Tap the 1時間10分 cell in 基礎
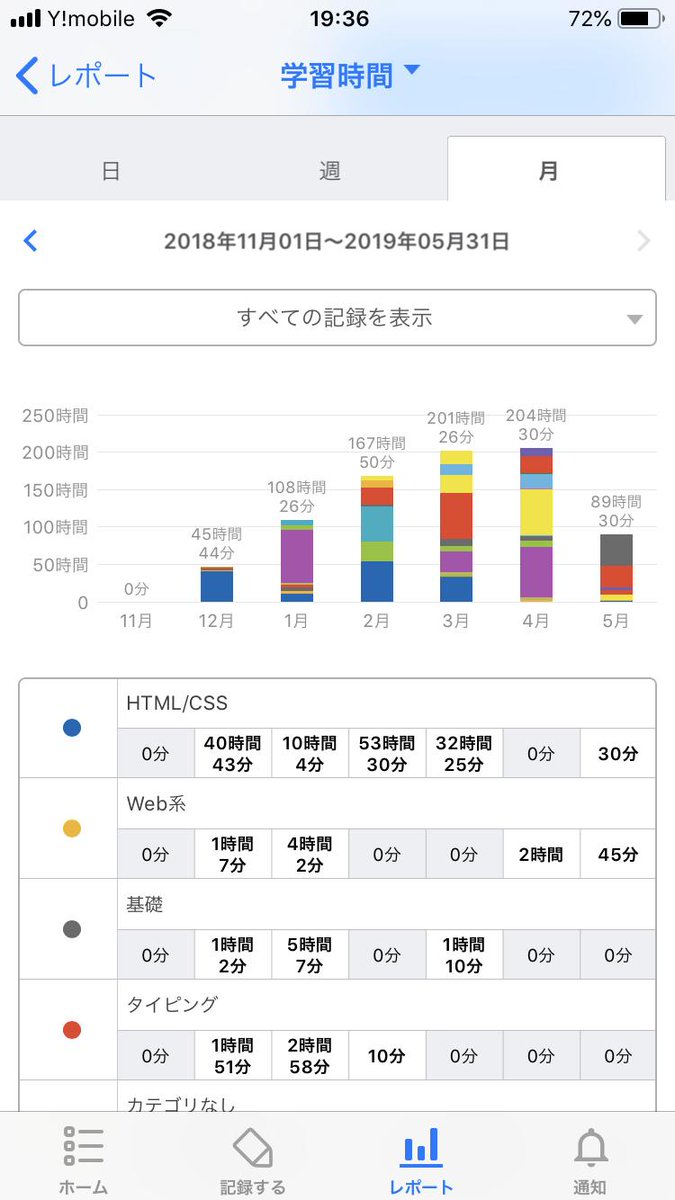Viewport: 675px width, 1200px height. (x=464, y=954)
